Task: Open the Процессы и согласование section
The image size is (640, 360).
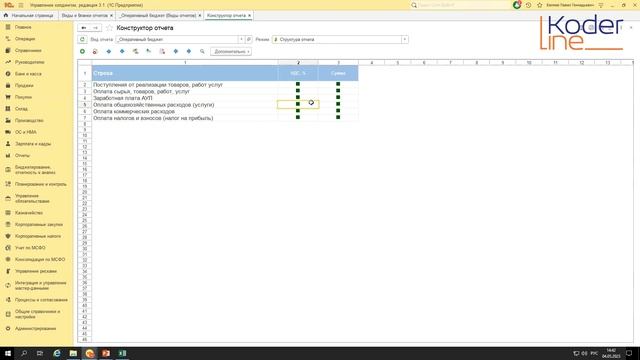Action: tap(41, 300)
